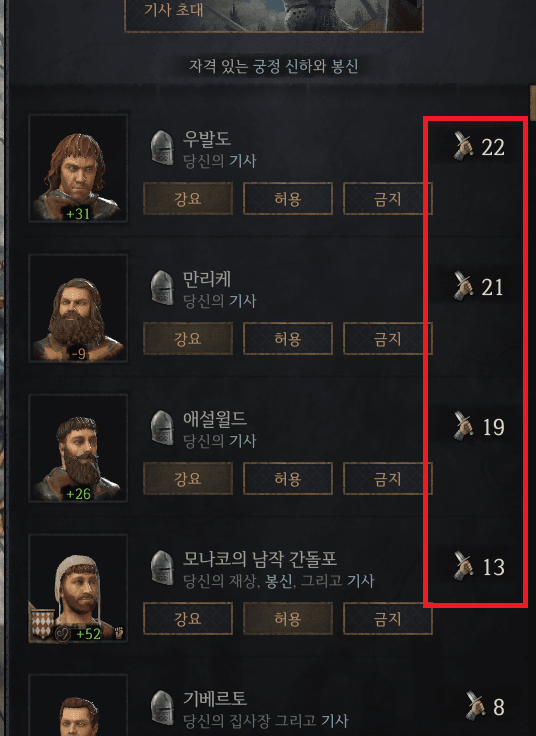Click the knight helmet icon beside 우발도
The image size is (536, 736).
coord(162,148)
